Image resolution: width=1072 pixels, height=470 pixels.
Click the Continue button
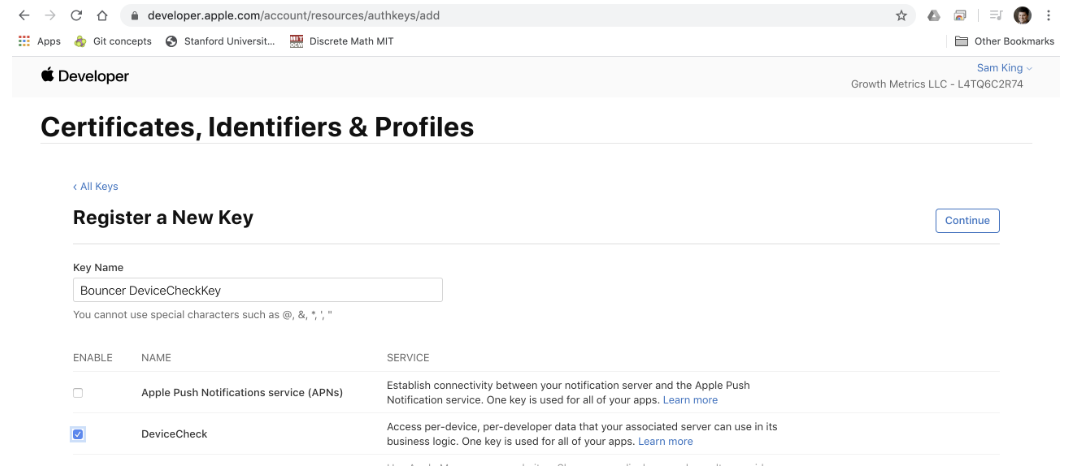[x=967, y=220]
